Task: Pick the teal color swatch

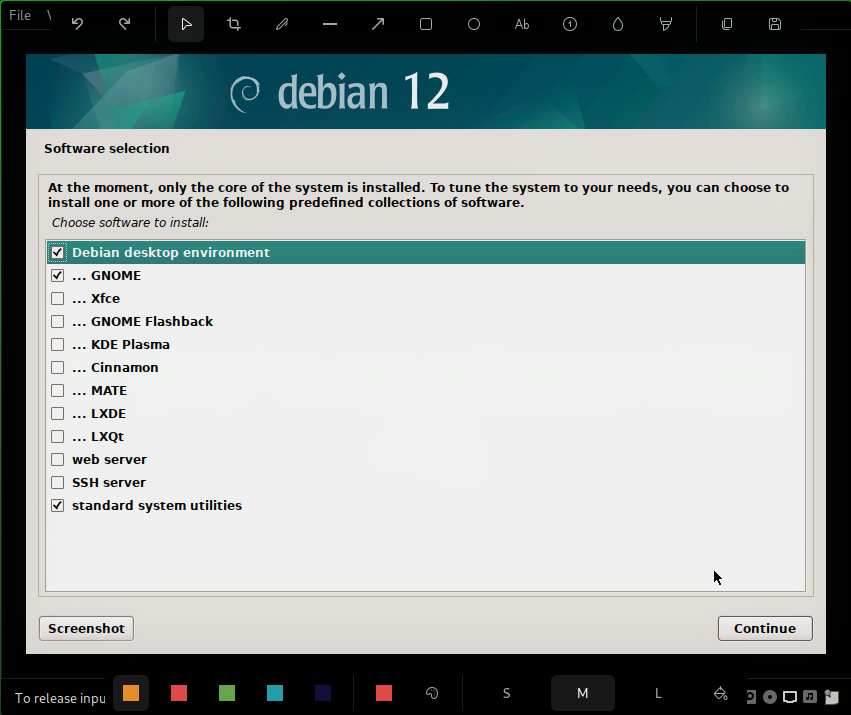Action: (x=274, y=692)
